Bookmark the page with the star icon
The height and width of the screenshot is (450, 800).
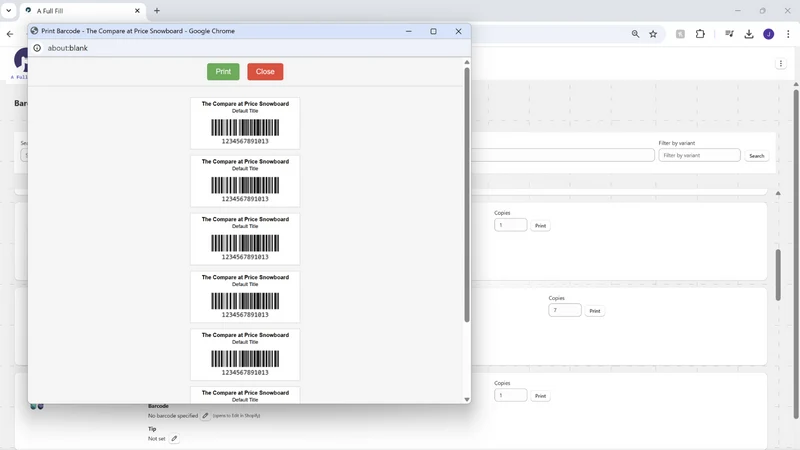(653, 34)
